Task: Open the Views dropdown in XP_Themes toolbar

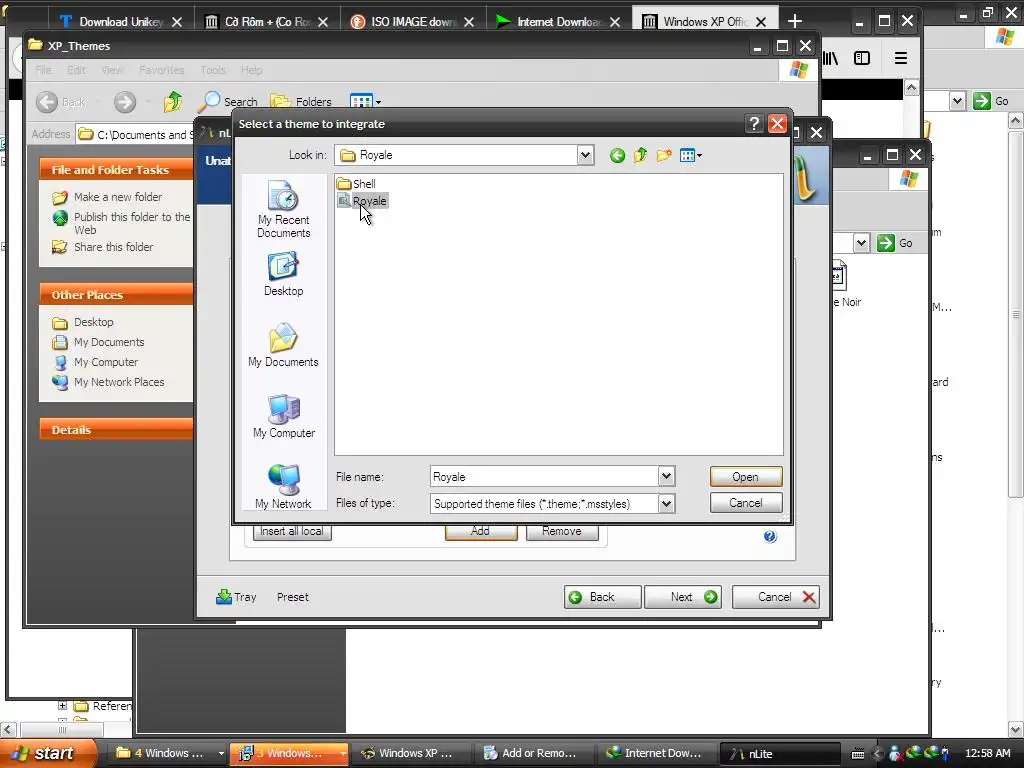Action: (365, 102)
